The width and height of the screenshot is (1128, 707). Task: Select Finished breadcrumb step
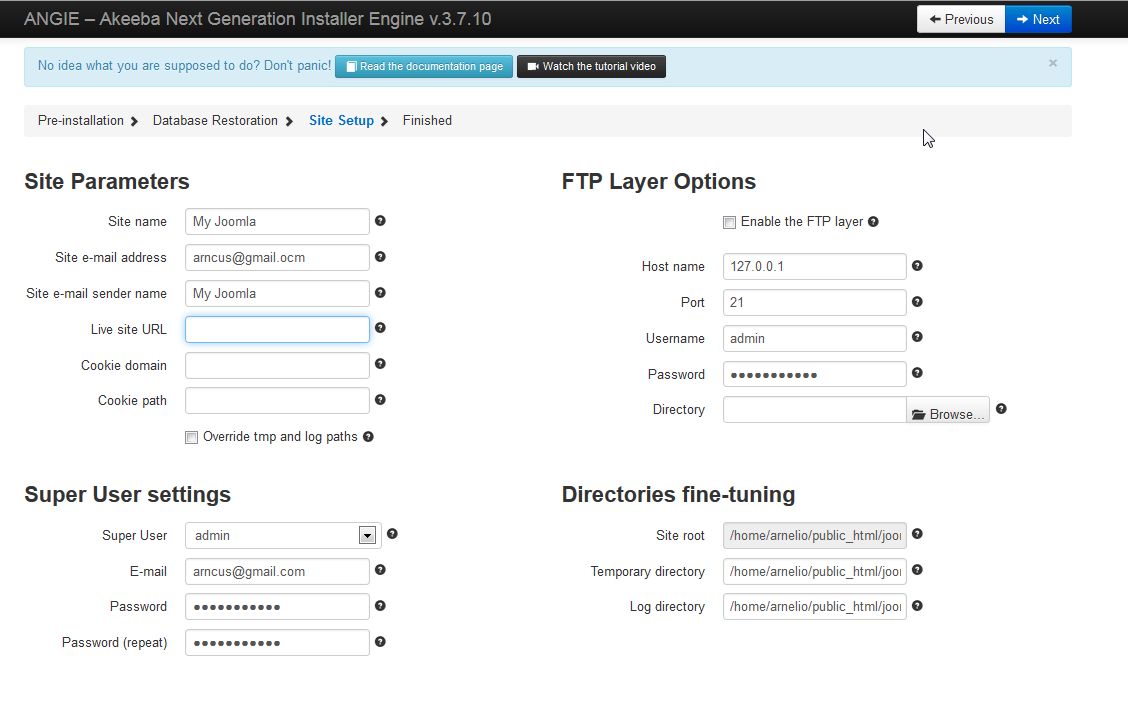[x=427, y=120]
